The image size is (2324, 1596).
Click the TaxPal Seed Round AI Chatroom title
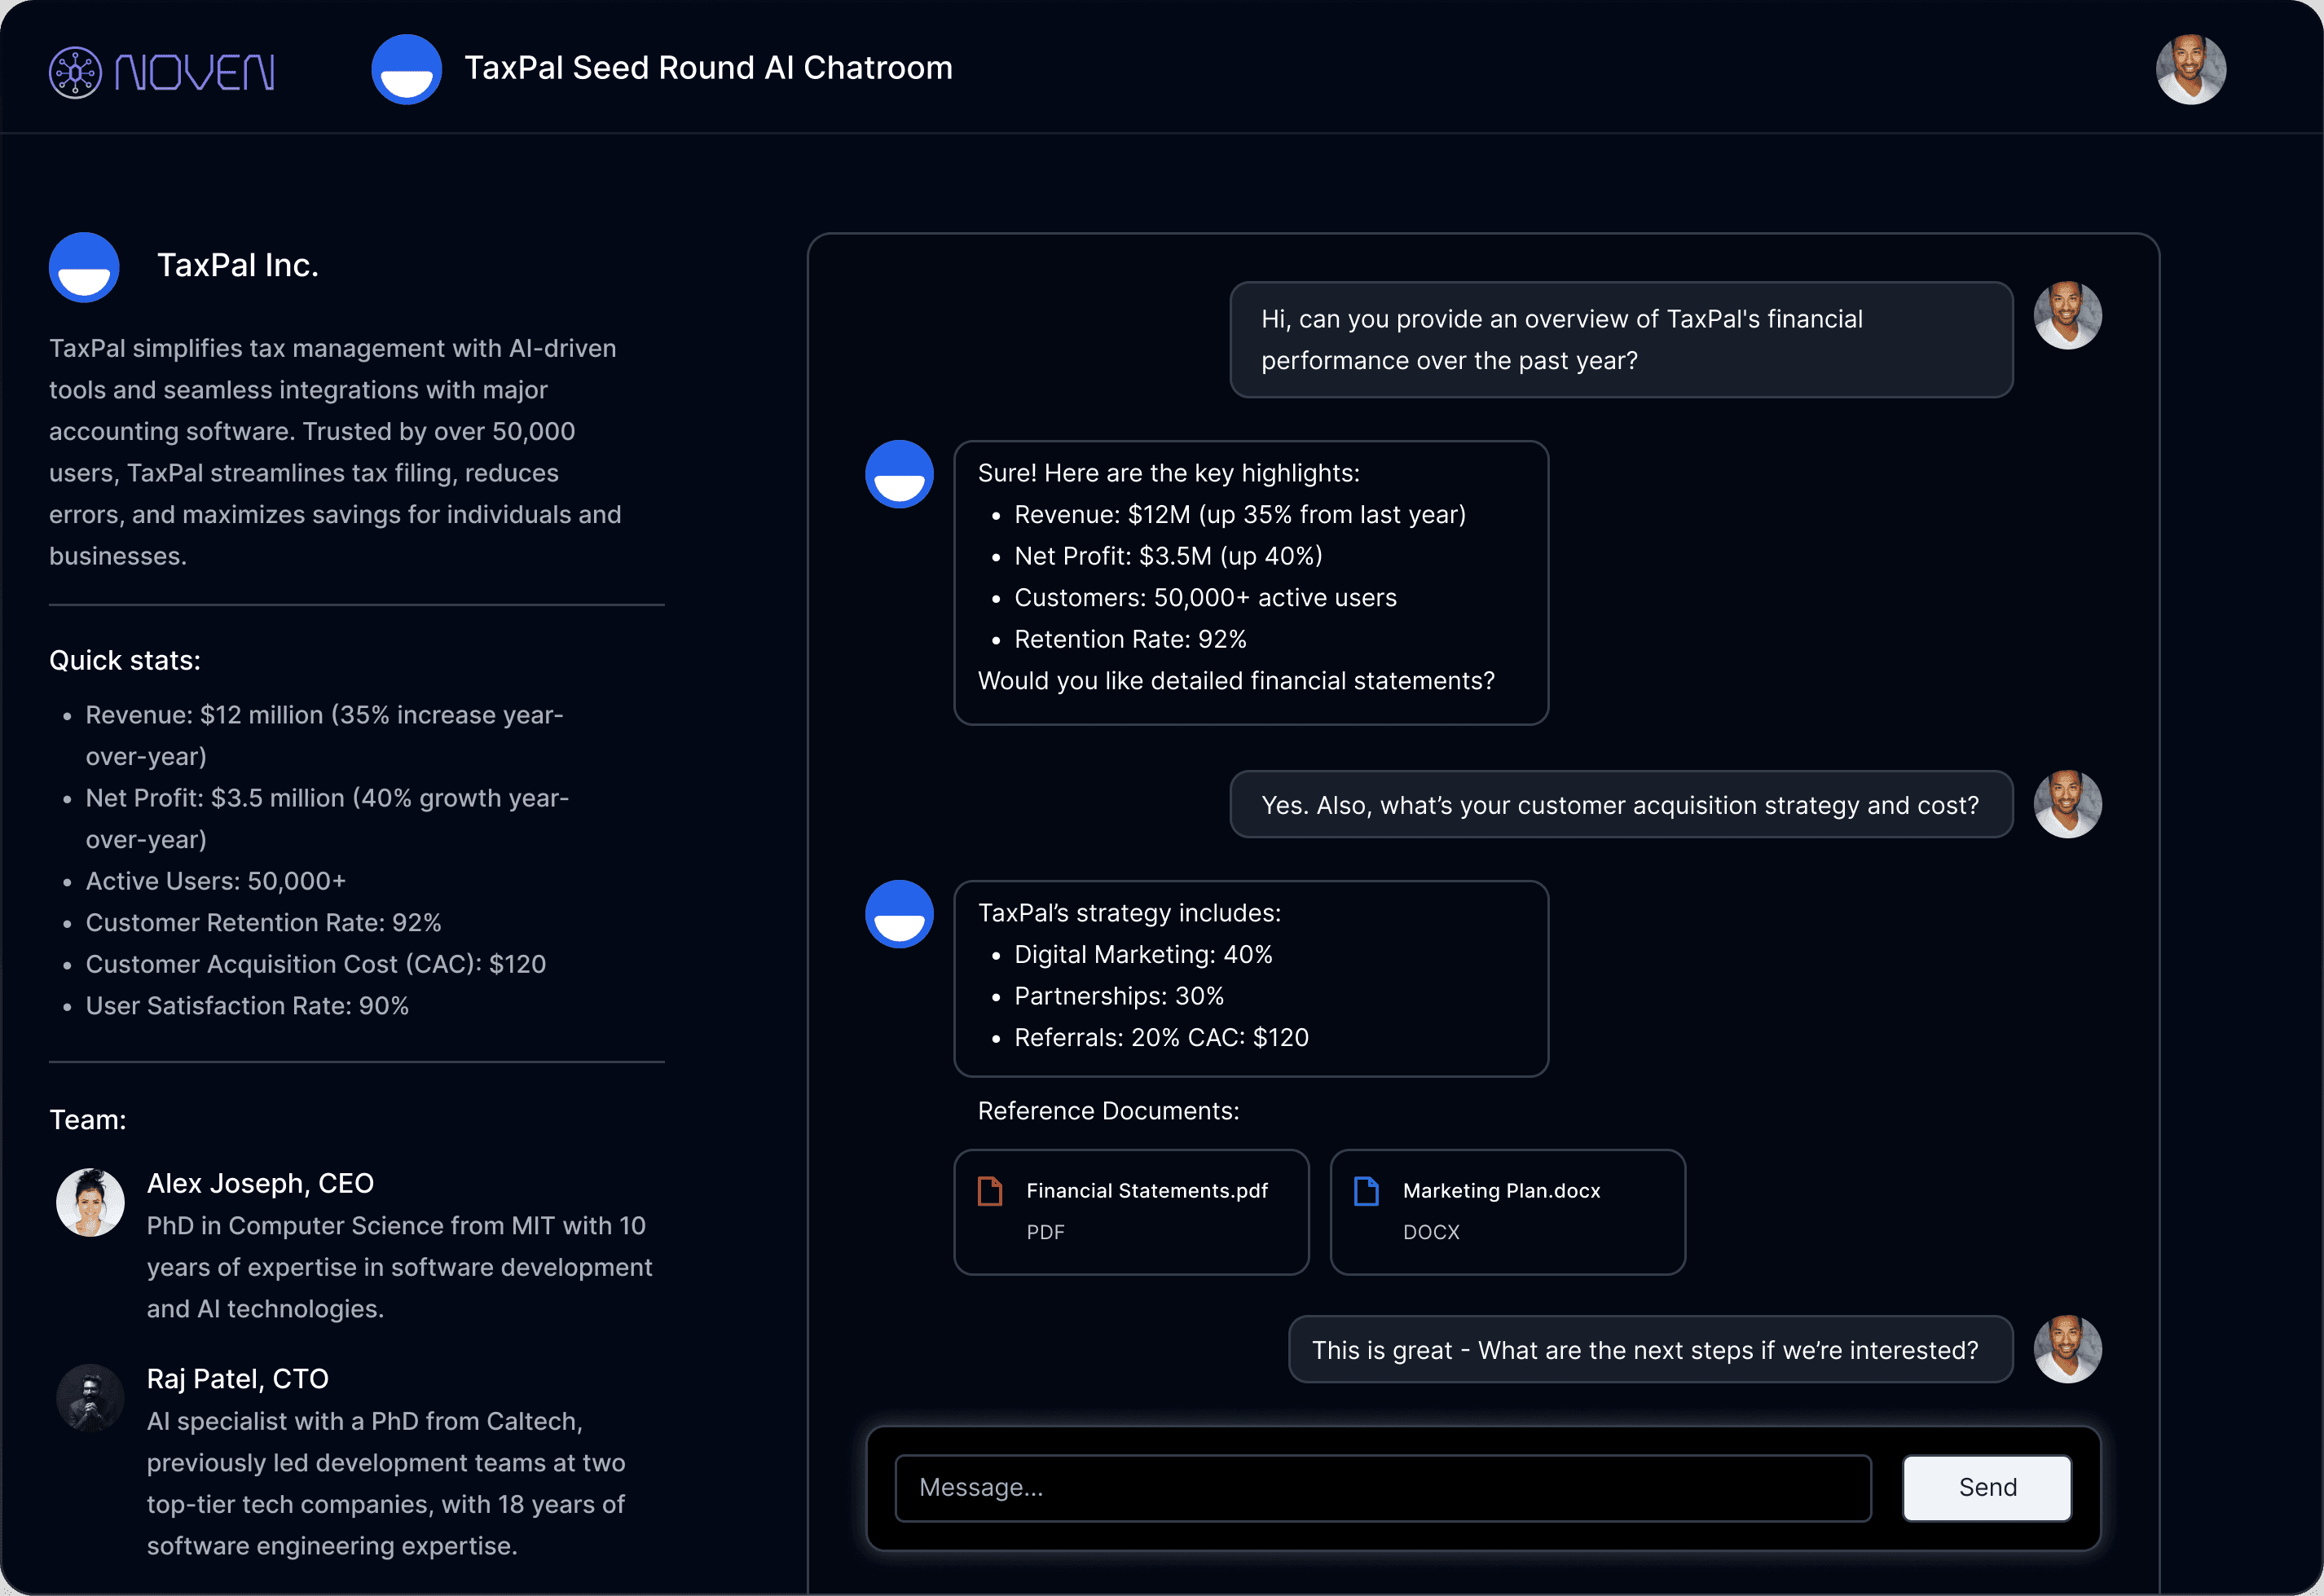click(708, 68)
